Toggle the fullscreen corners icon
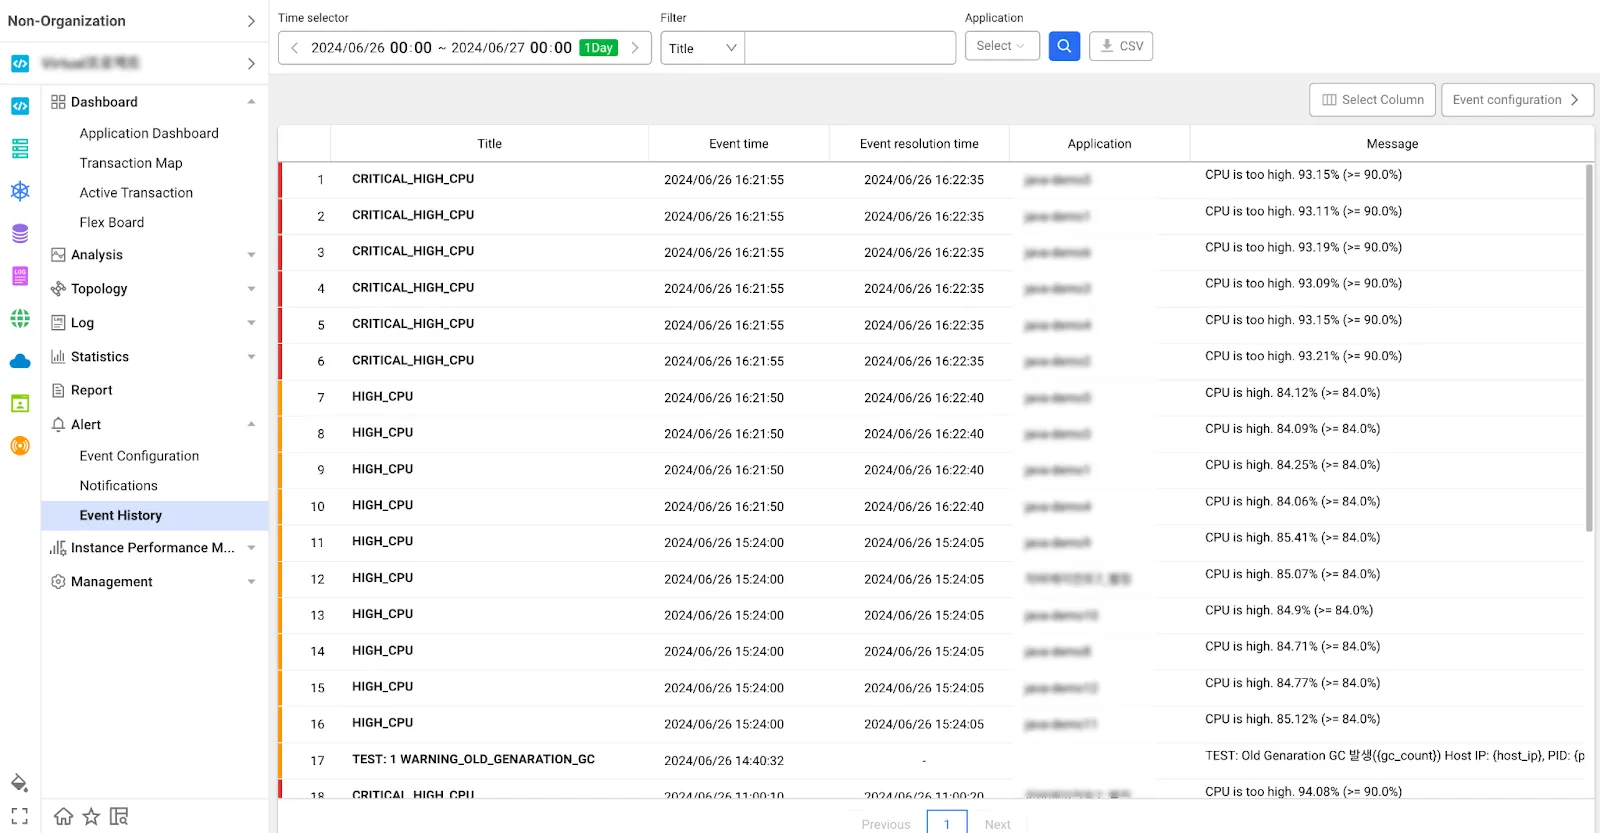Viewport: 1600px width, 833px height. pos(19,816)
